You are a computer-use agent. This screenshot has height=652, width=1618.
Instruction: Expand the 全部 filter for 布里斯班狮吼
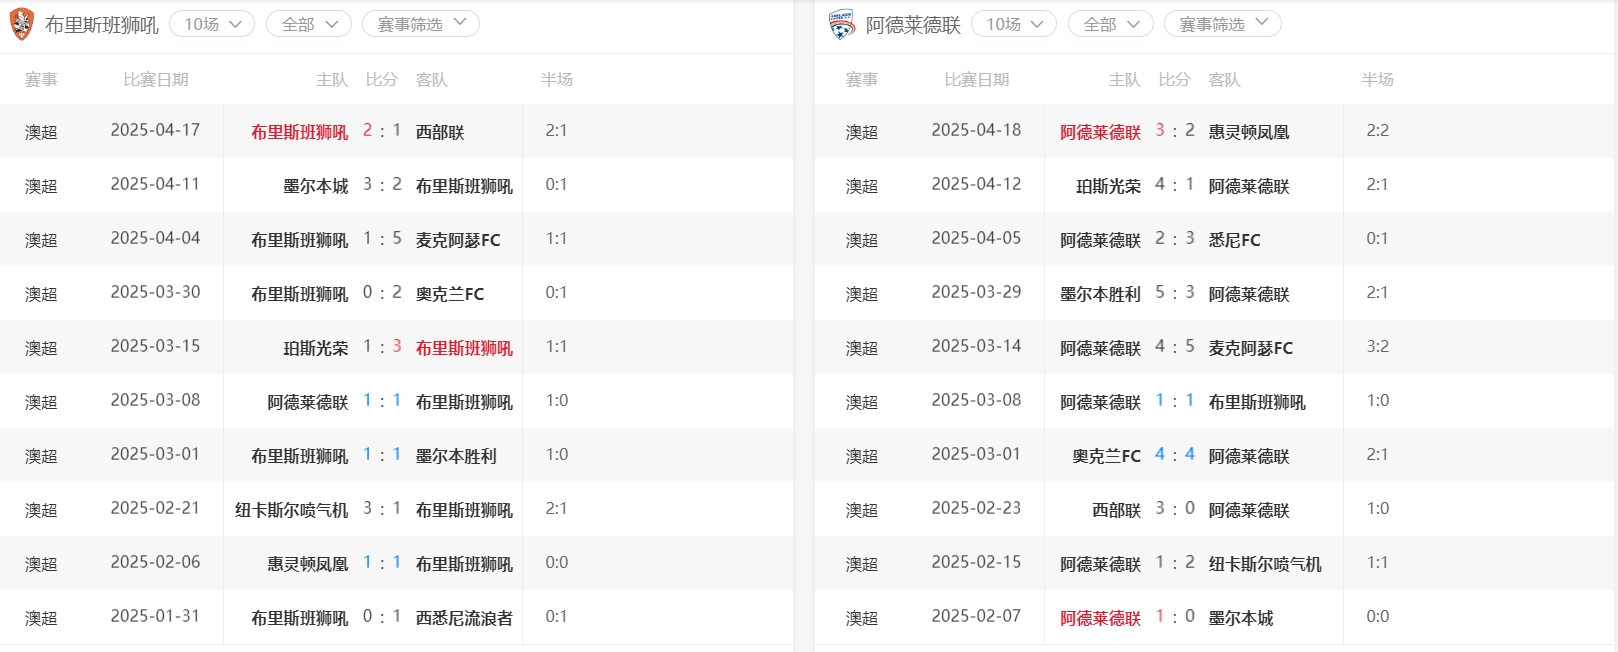pyautogui.click(x=308, y=24)
